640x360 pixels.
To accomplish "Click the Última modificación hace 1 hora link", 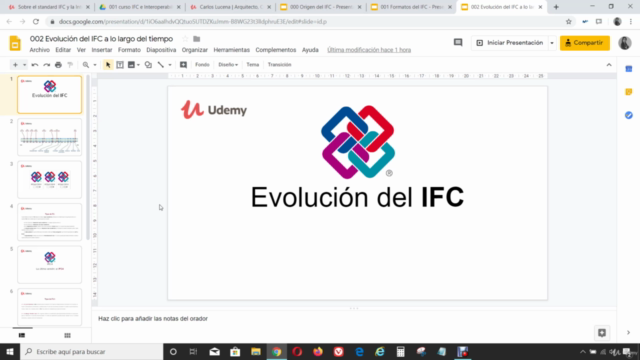I will tap(369, 50).
